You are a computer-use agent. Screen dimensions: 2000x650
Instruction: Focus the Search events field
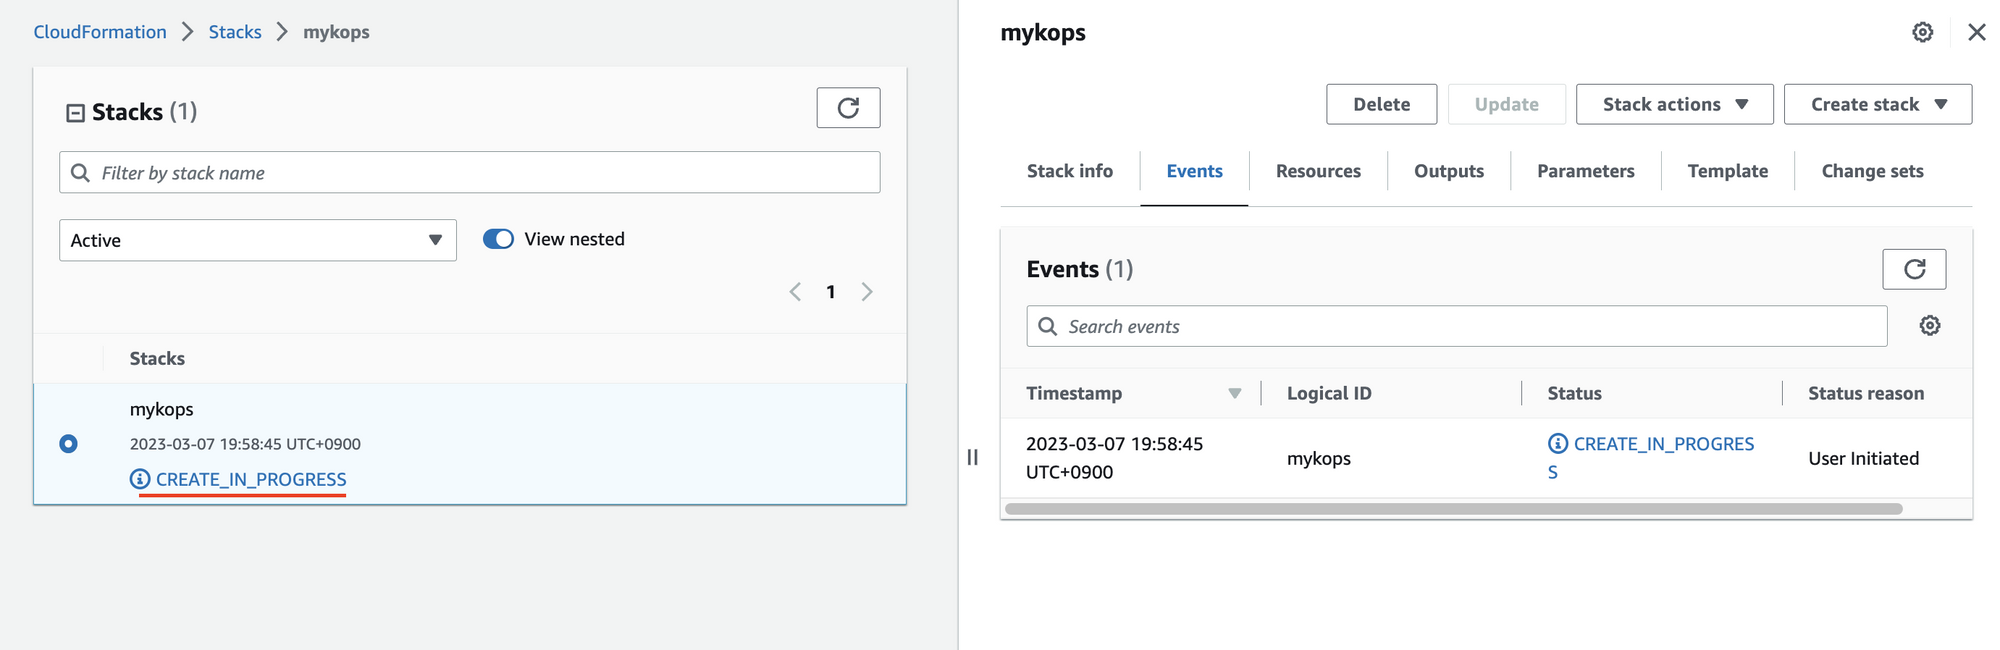click(1456, 326)
